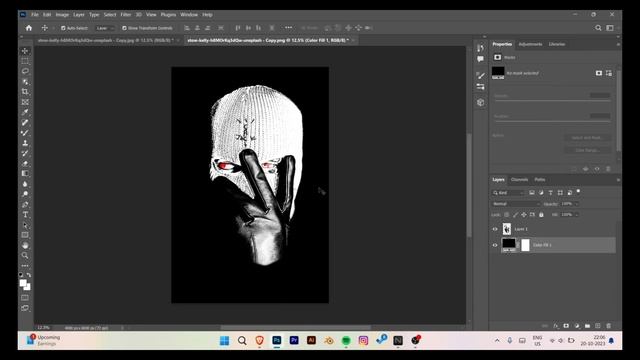Switch to the Paths tab

[540, 180]
